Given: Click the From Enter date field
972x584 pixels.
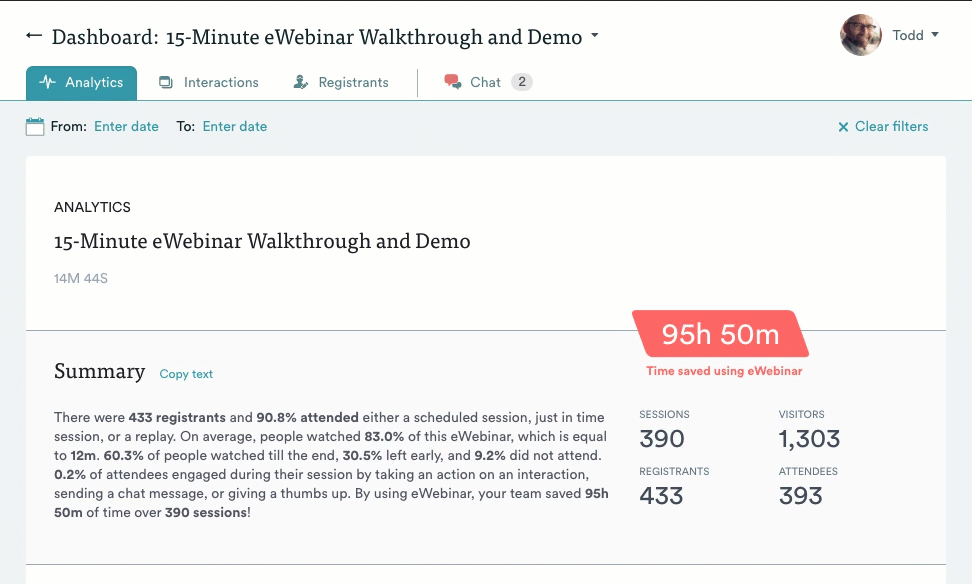Looking at the screenshot, I should (127, 126).
